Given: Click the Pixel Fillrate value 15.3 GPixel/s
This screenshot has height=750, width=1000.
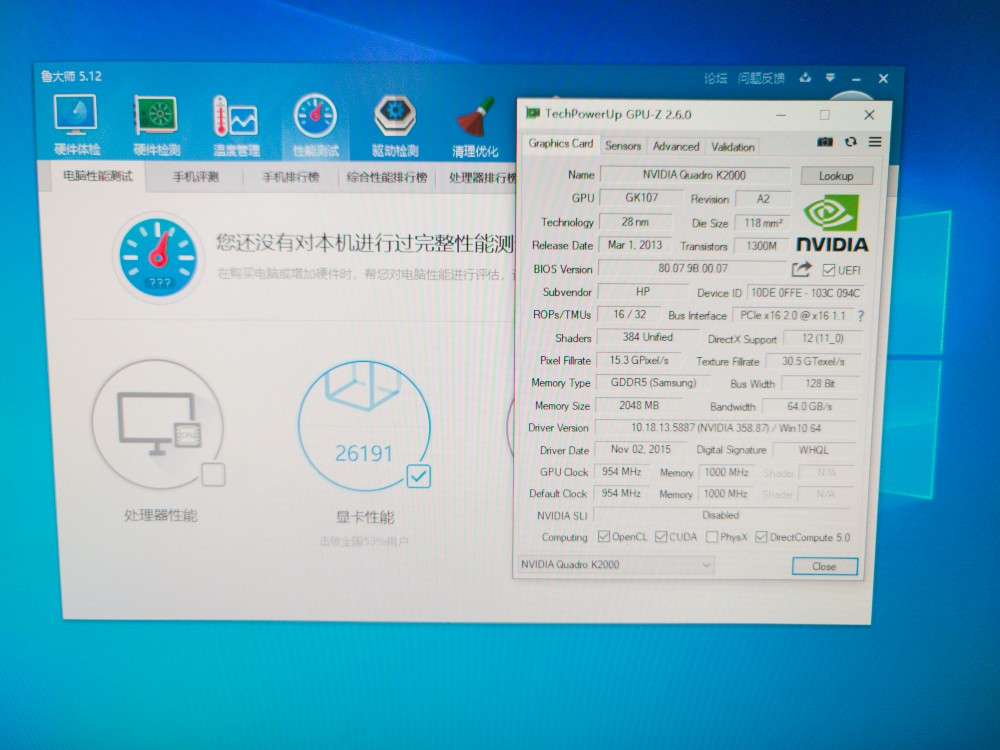Looking at the screenshot, I should pyautogui.click(x=638, y=360).
